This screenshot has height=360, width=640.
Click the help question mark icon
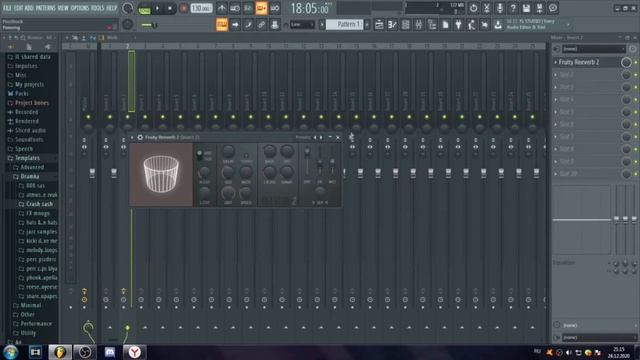[x=513, y=8]
